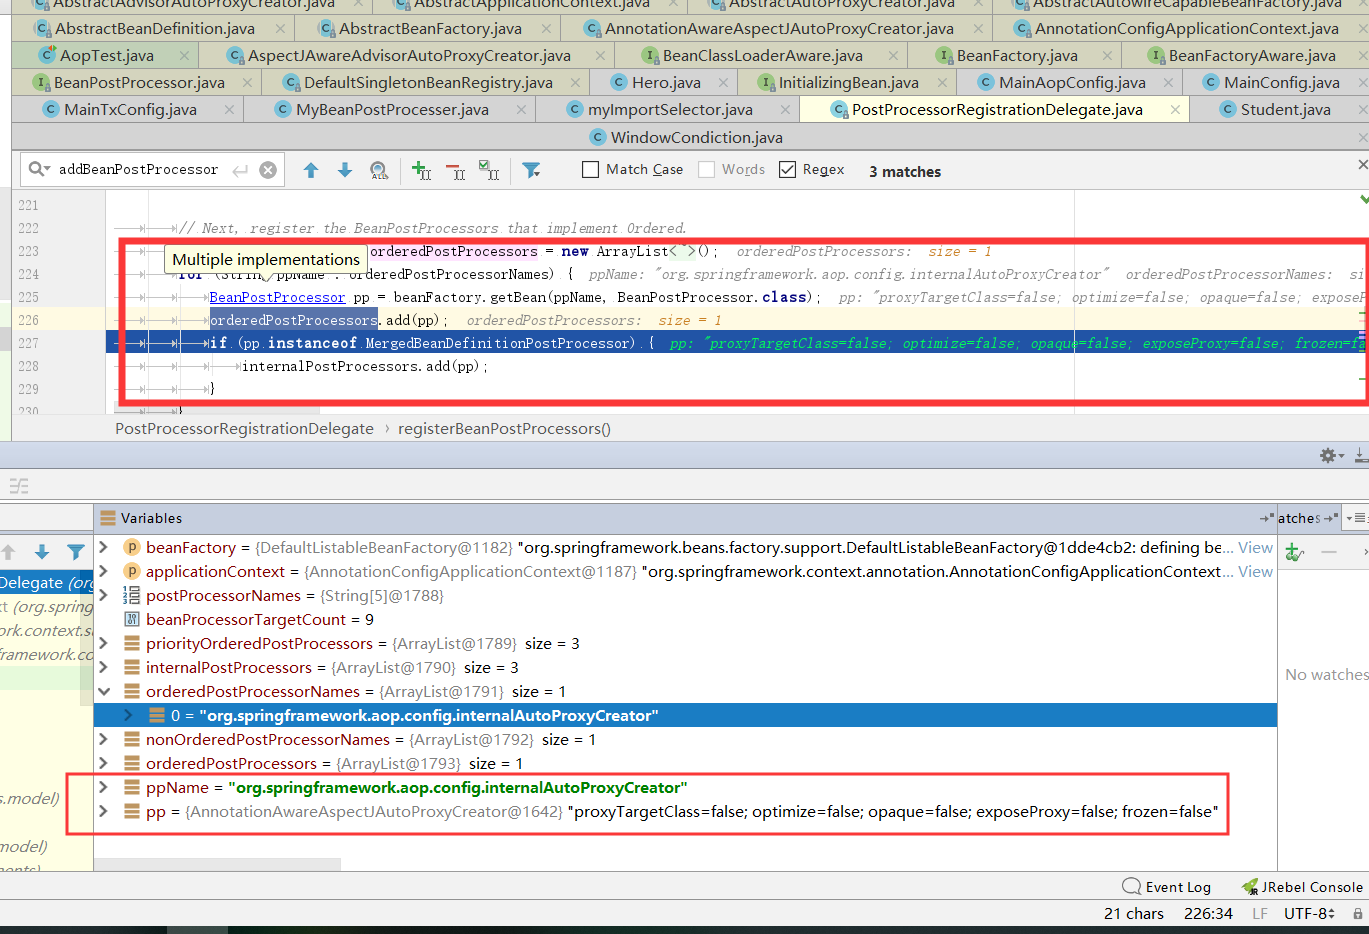Move down a frame in the Frames panel

coord(42,552)
